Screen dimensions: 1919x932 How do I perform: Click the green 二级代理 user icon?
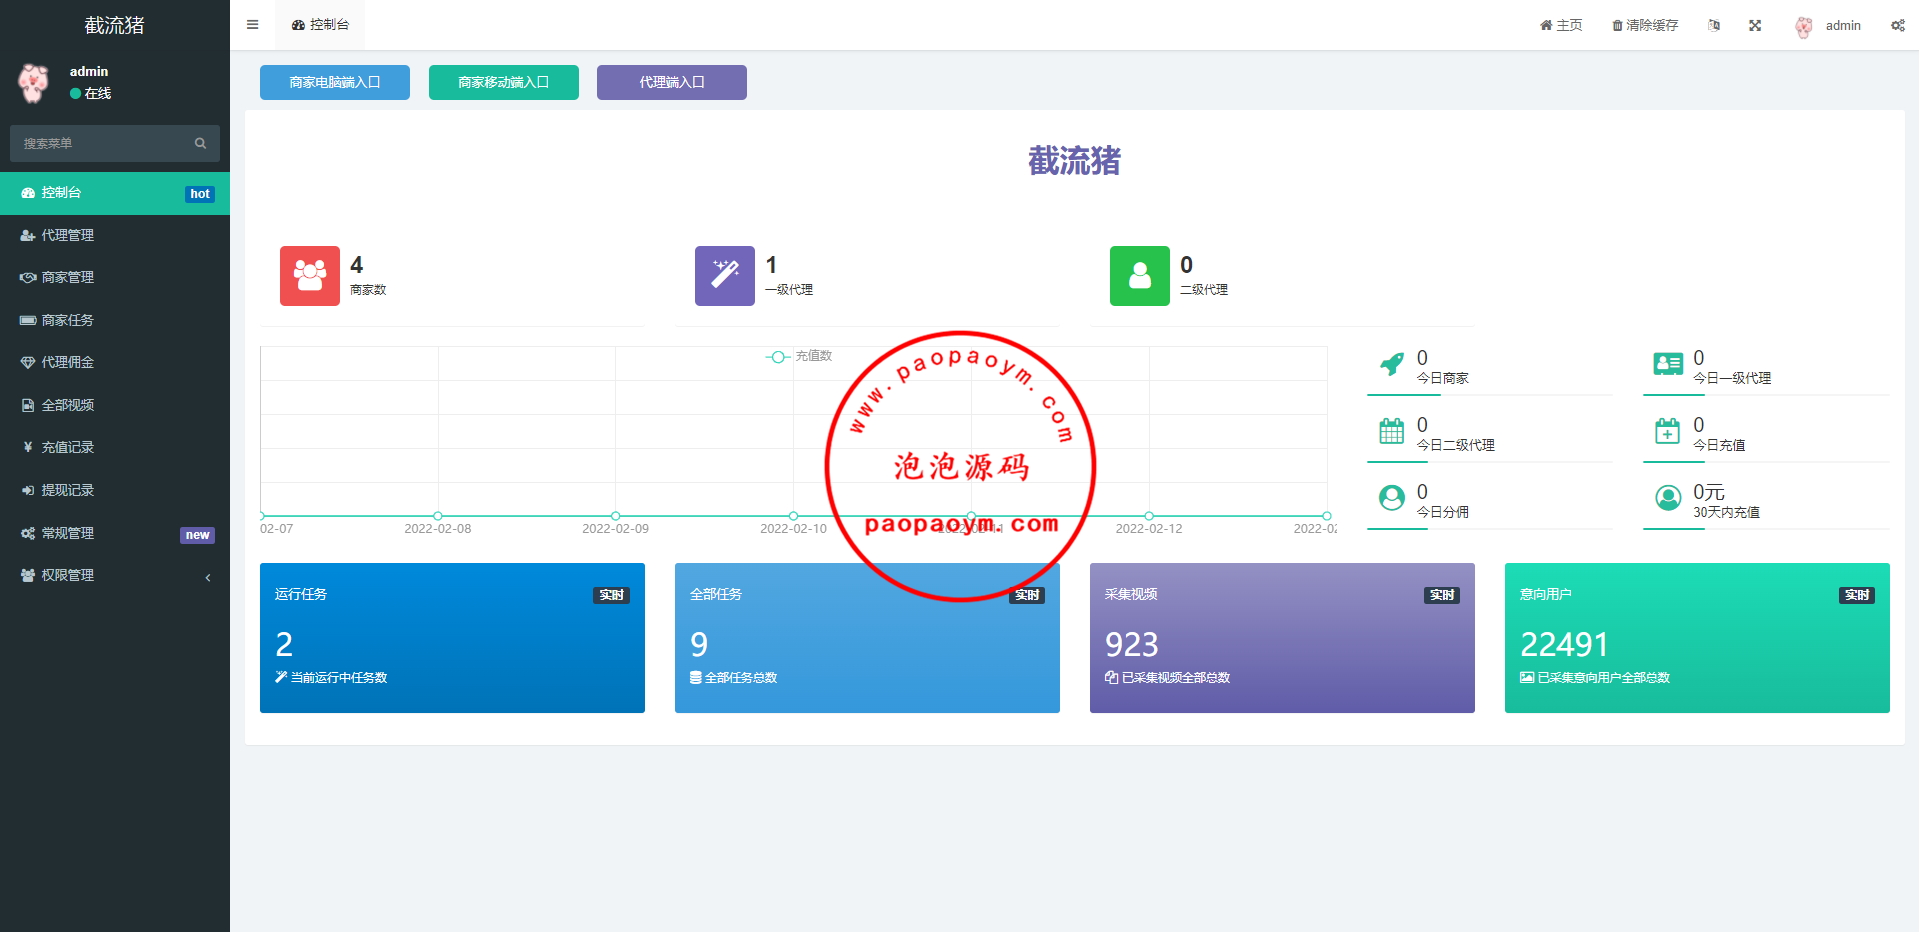(x=1140, y=276)
